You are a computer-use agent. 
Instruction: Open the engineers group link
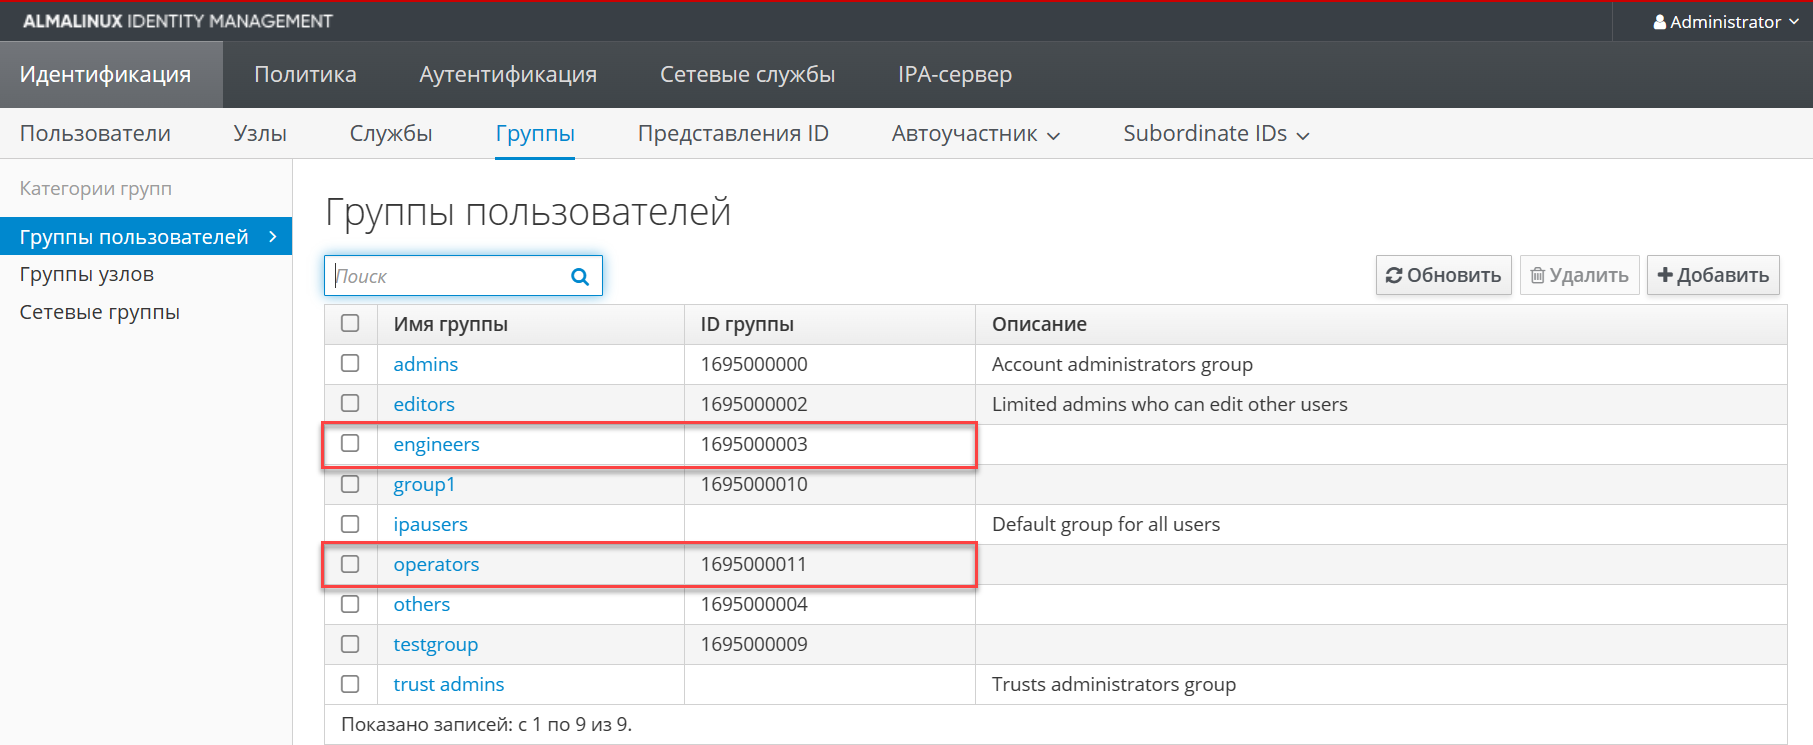click(437, 444)
